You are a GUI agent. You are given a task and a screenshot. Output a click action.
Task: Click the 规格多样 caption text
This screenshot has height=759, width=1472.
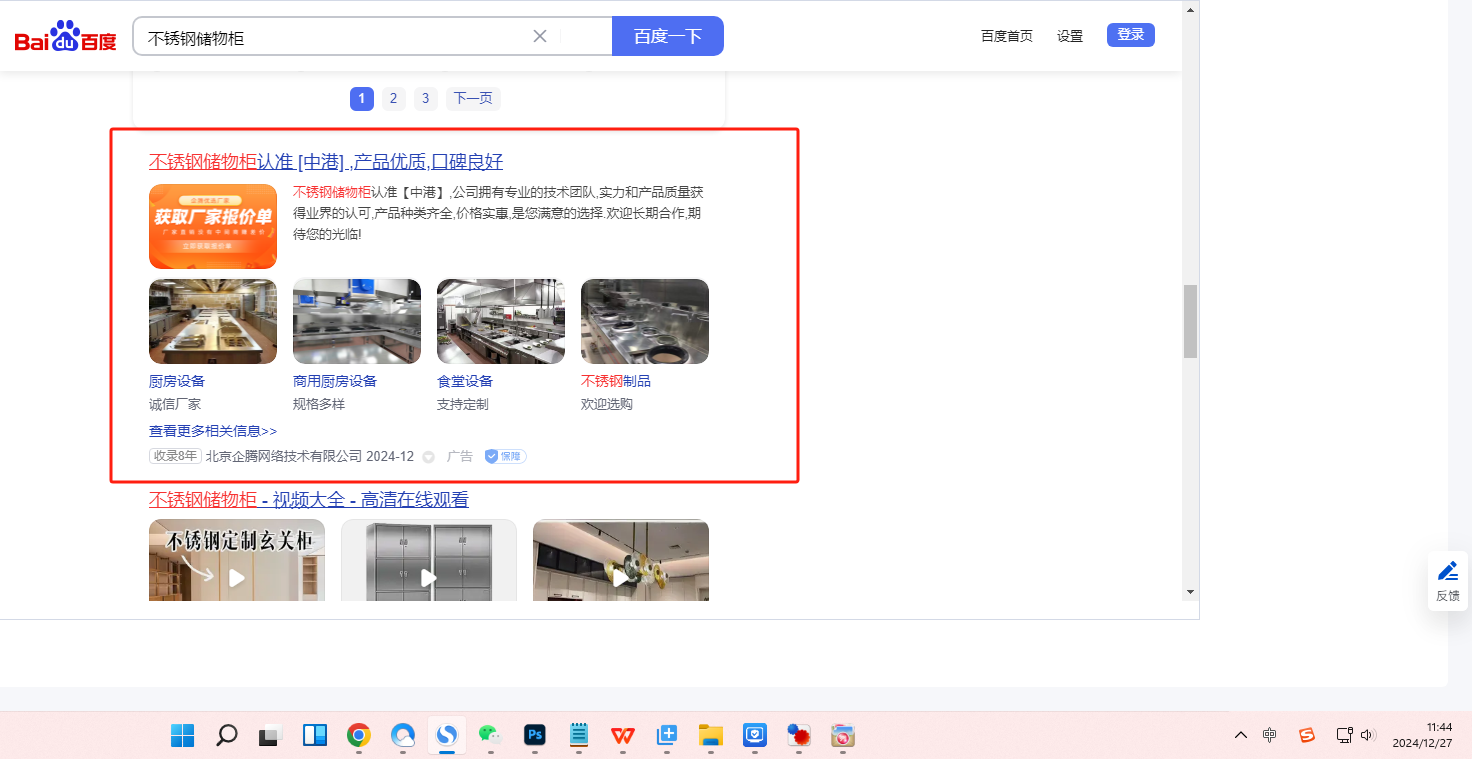(x=319, y=404)
